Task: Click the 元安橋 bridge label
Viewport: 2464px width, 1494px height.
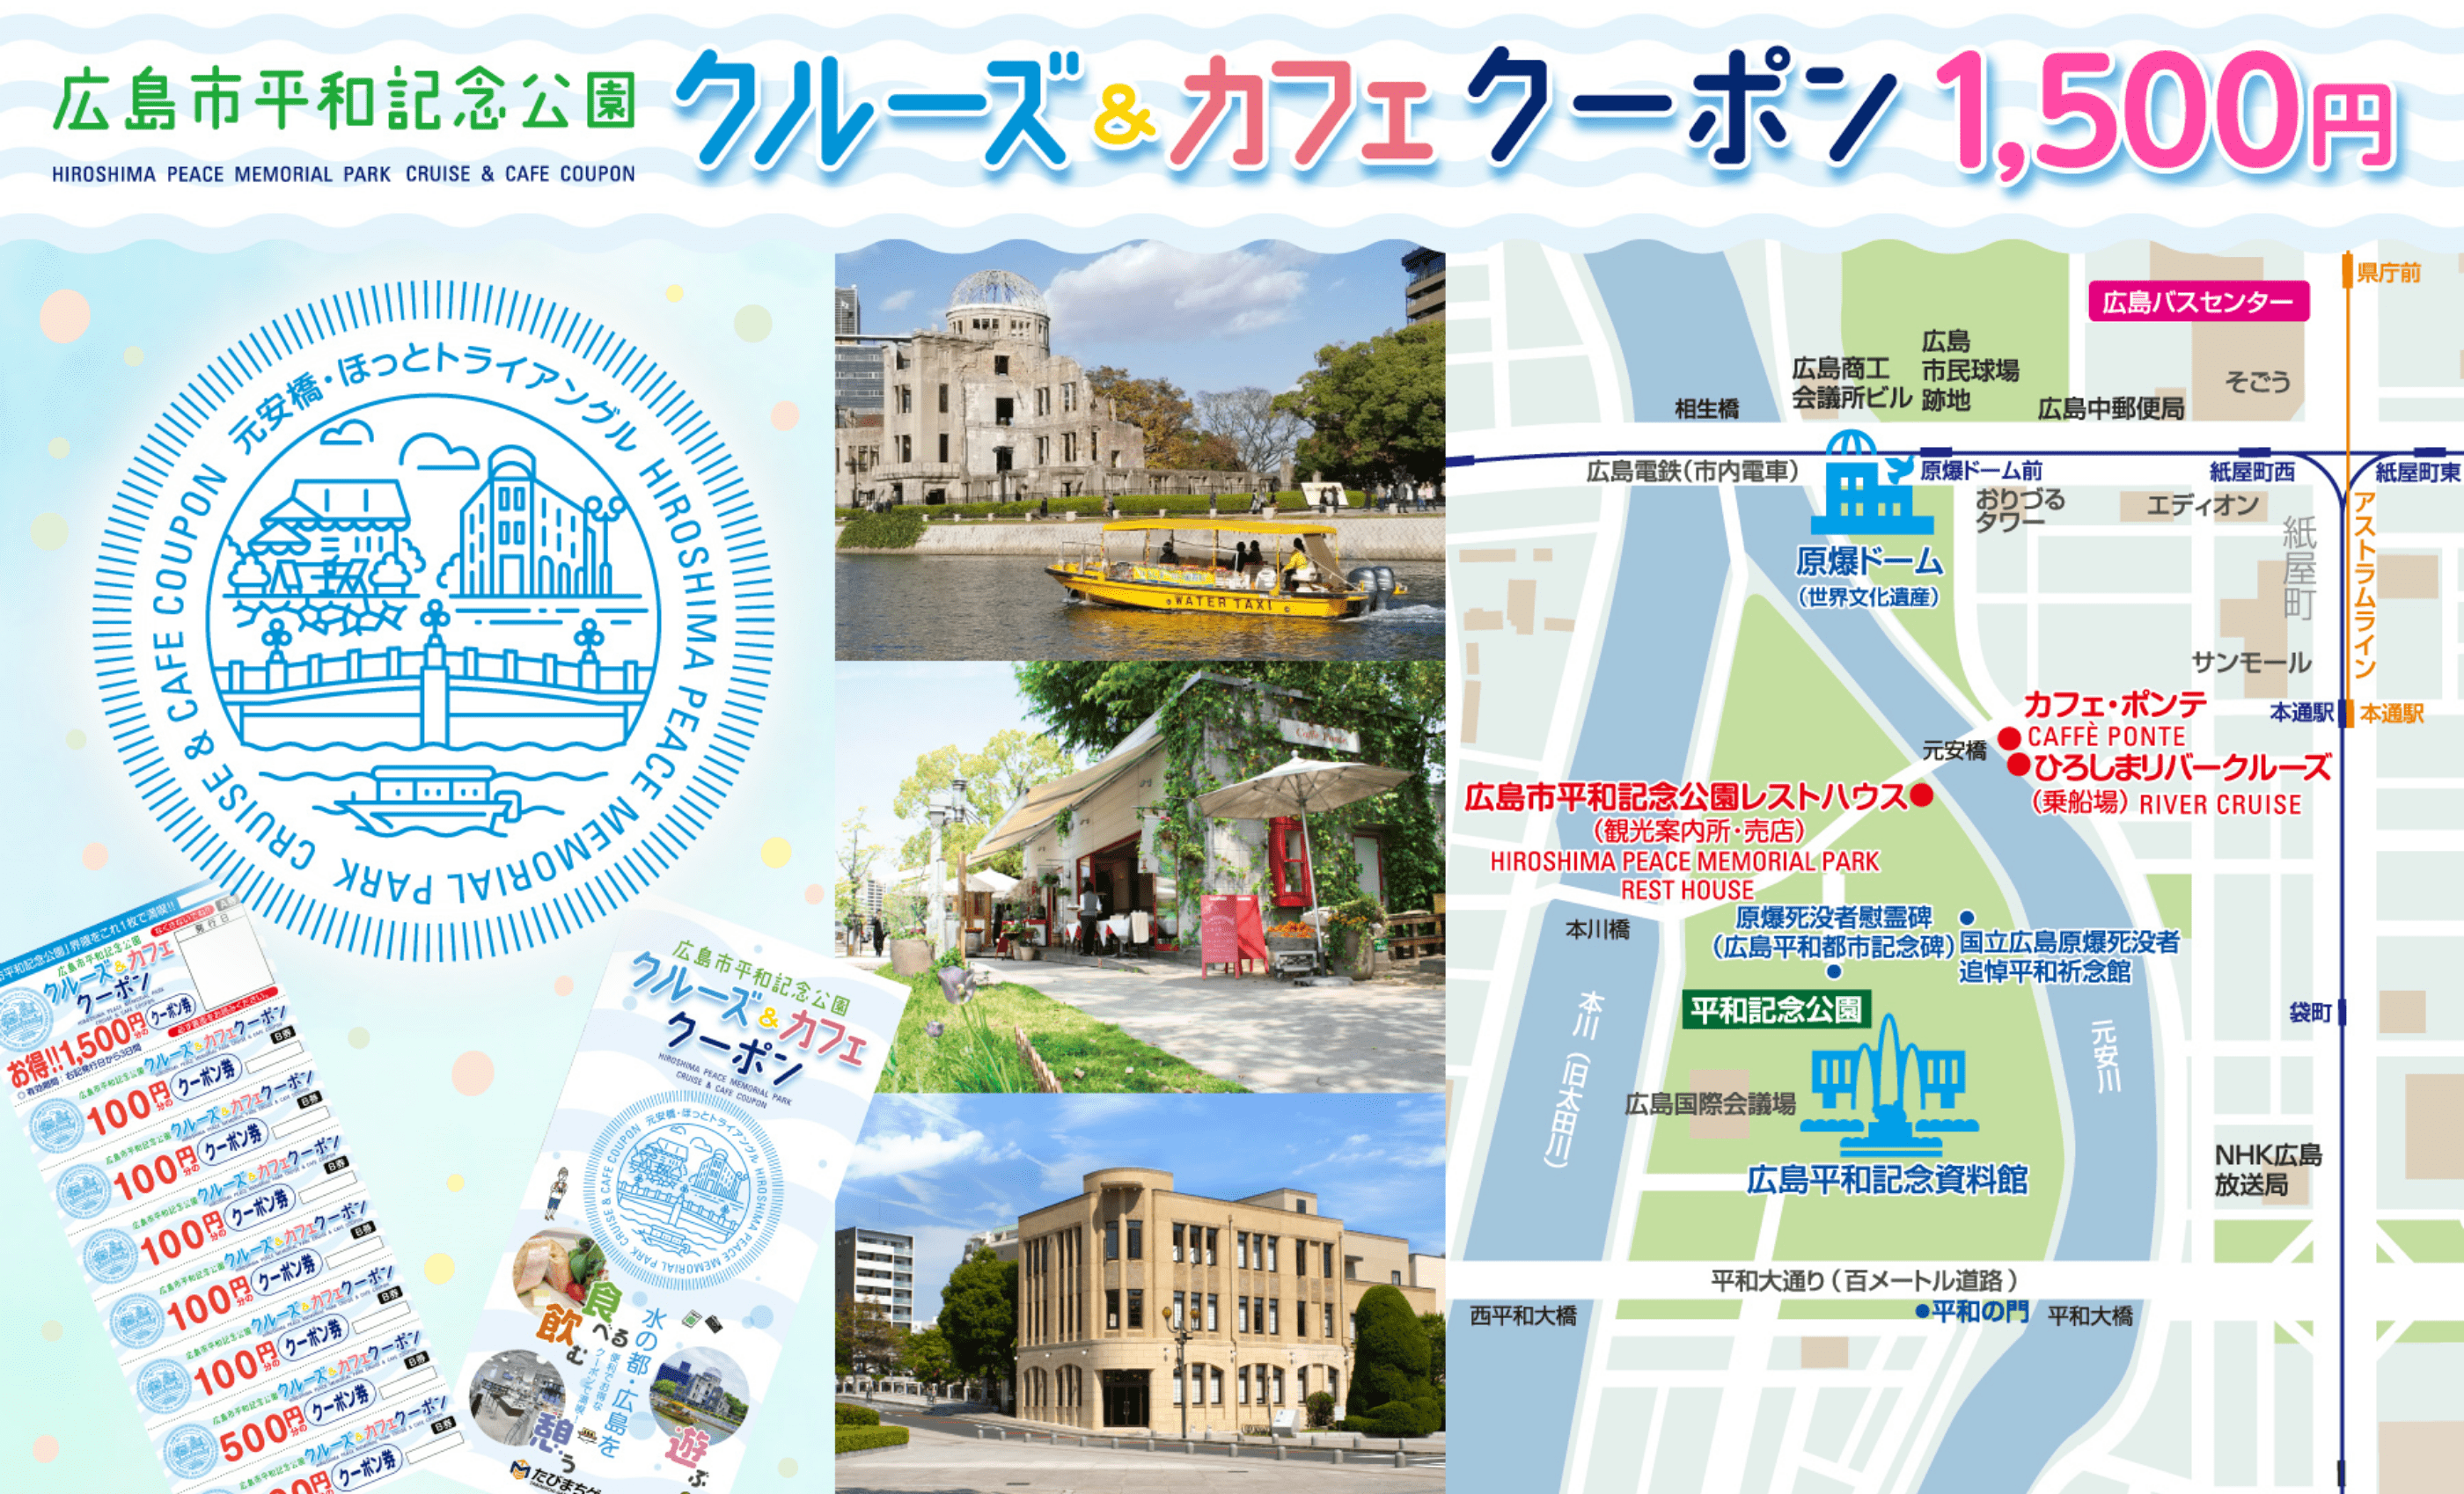Action: pos(1954,750)
